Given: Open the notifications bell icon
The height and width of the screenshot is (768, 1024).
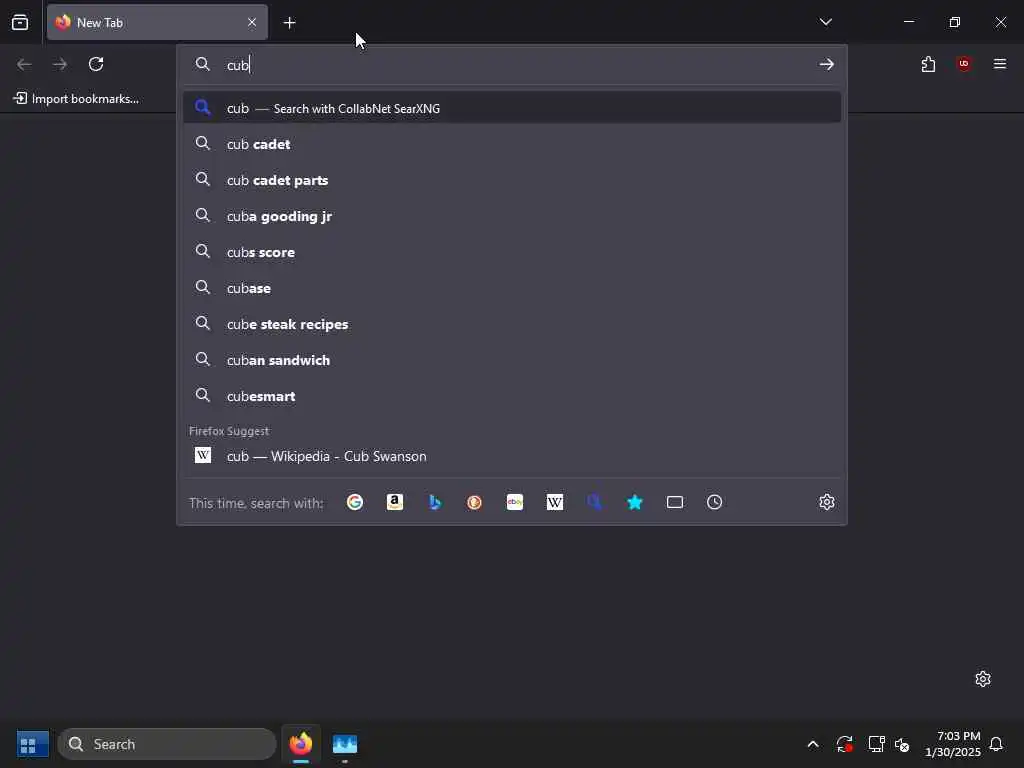Looking at the screenshot, I should tap(996, 744).
